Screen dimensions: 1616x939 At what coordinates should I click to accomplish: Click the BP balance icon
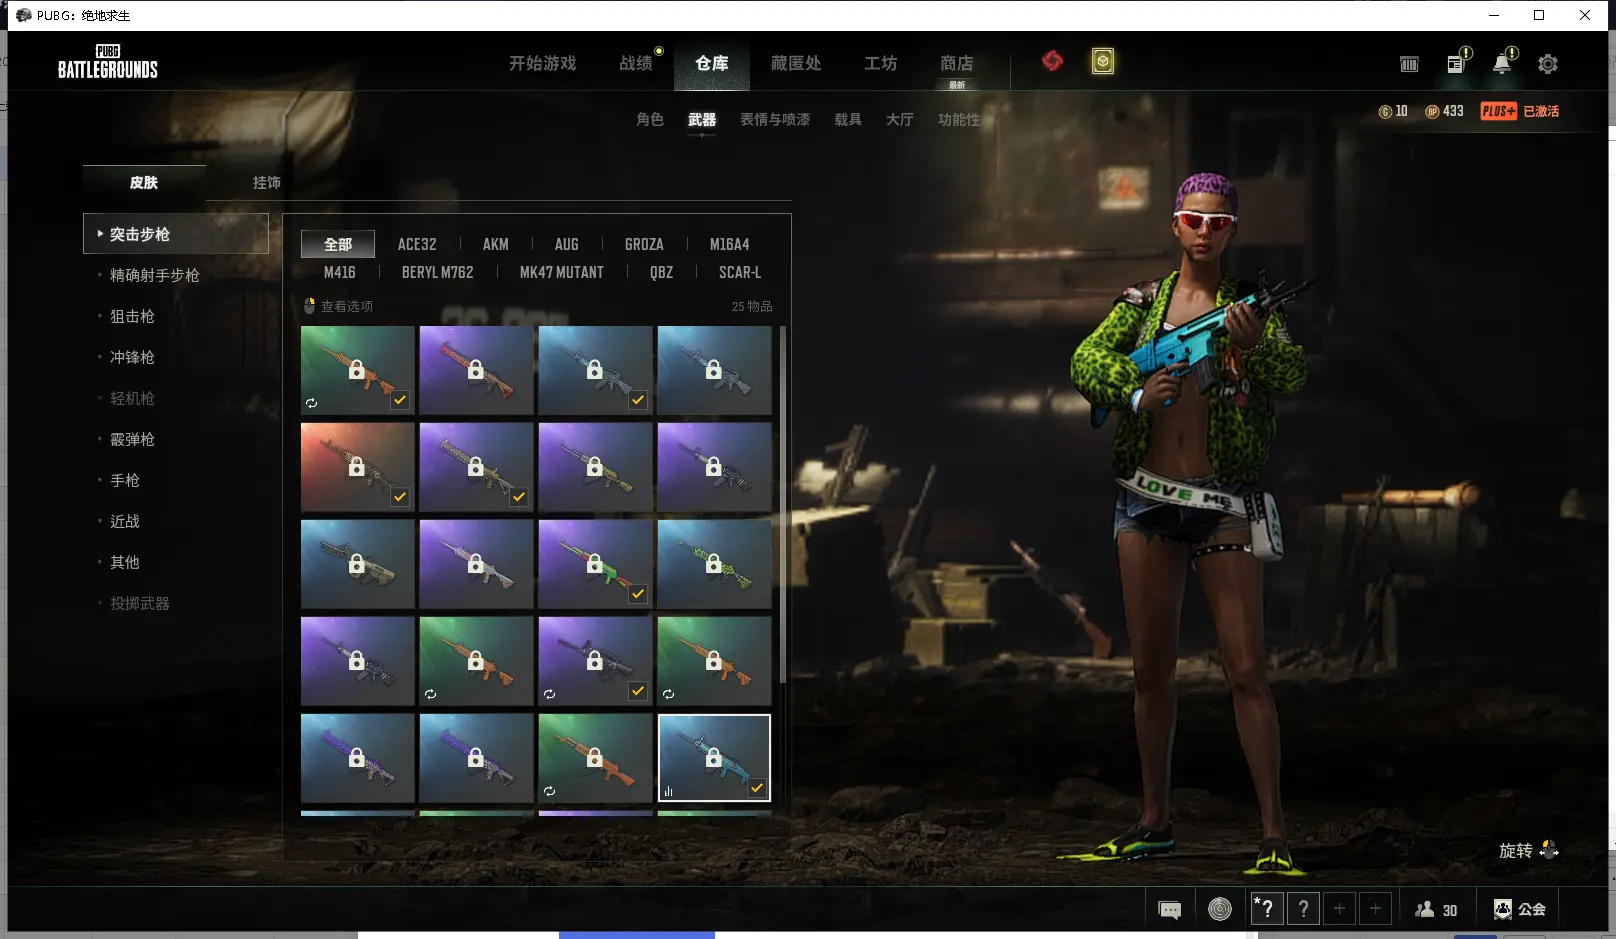click(x=1432, y=111)
